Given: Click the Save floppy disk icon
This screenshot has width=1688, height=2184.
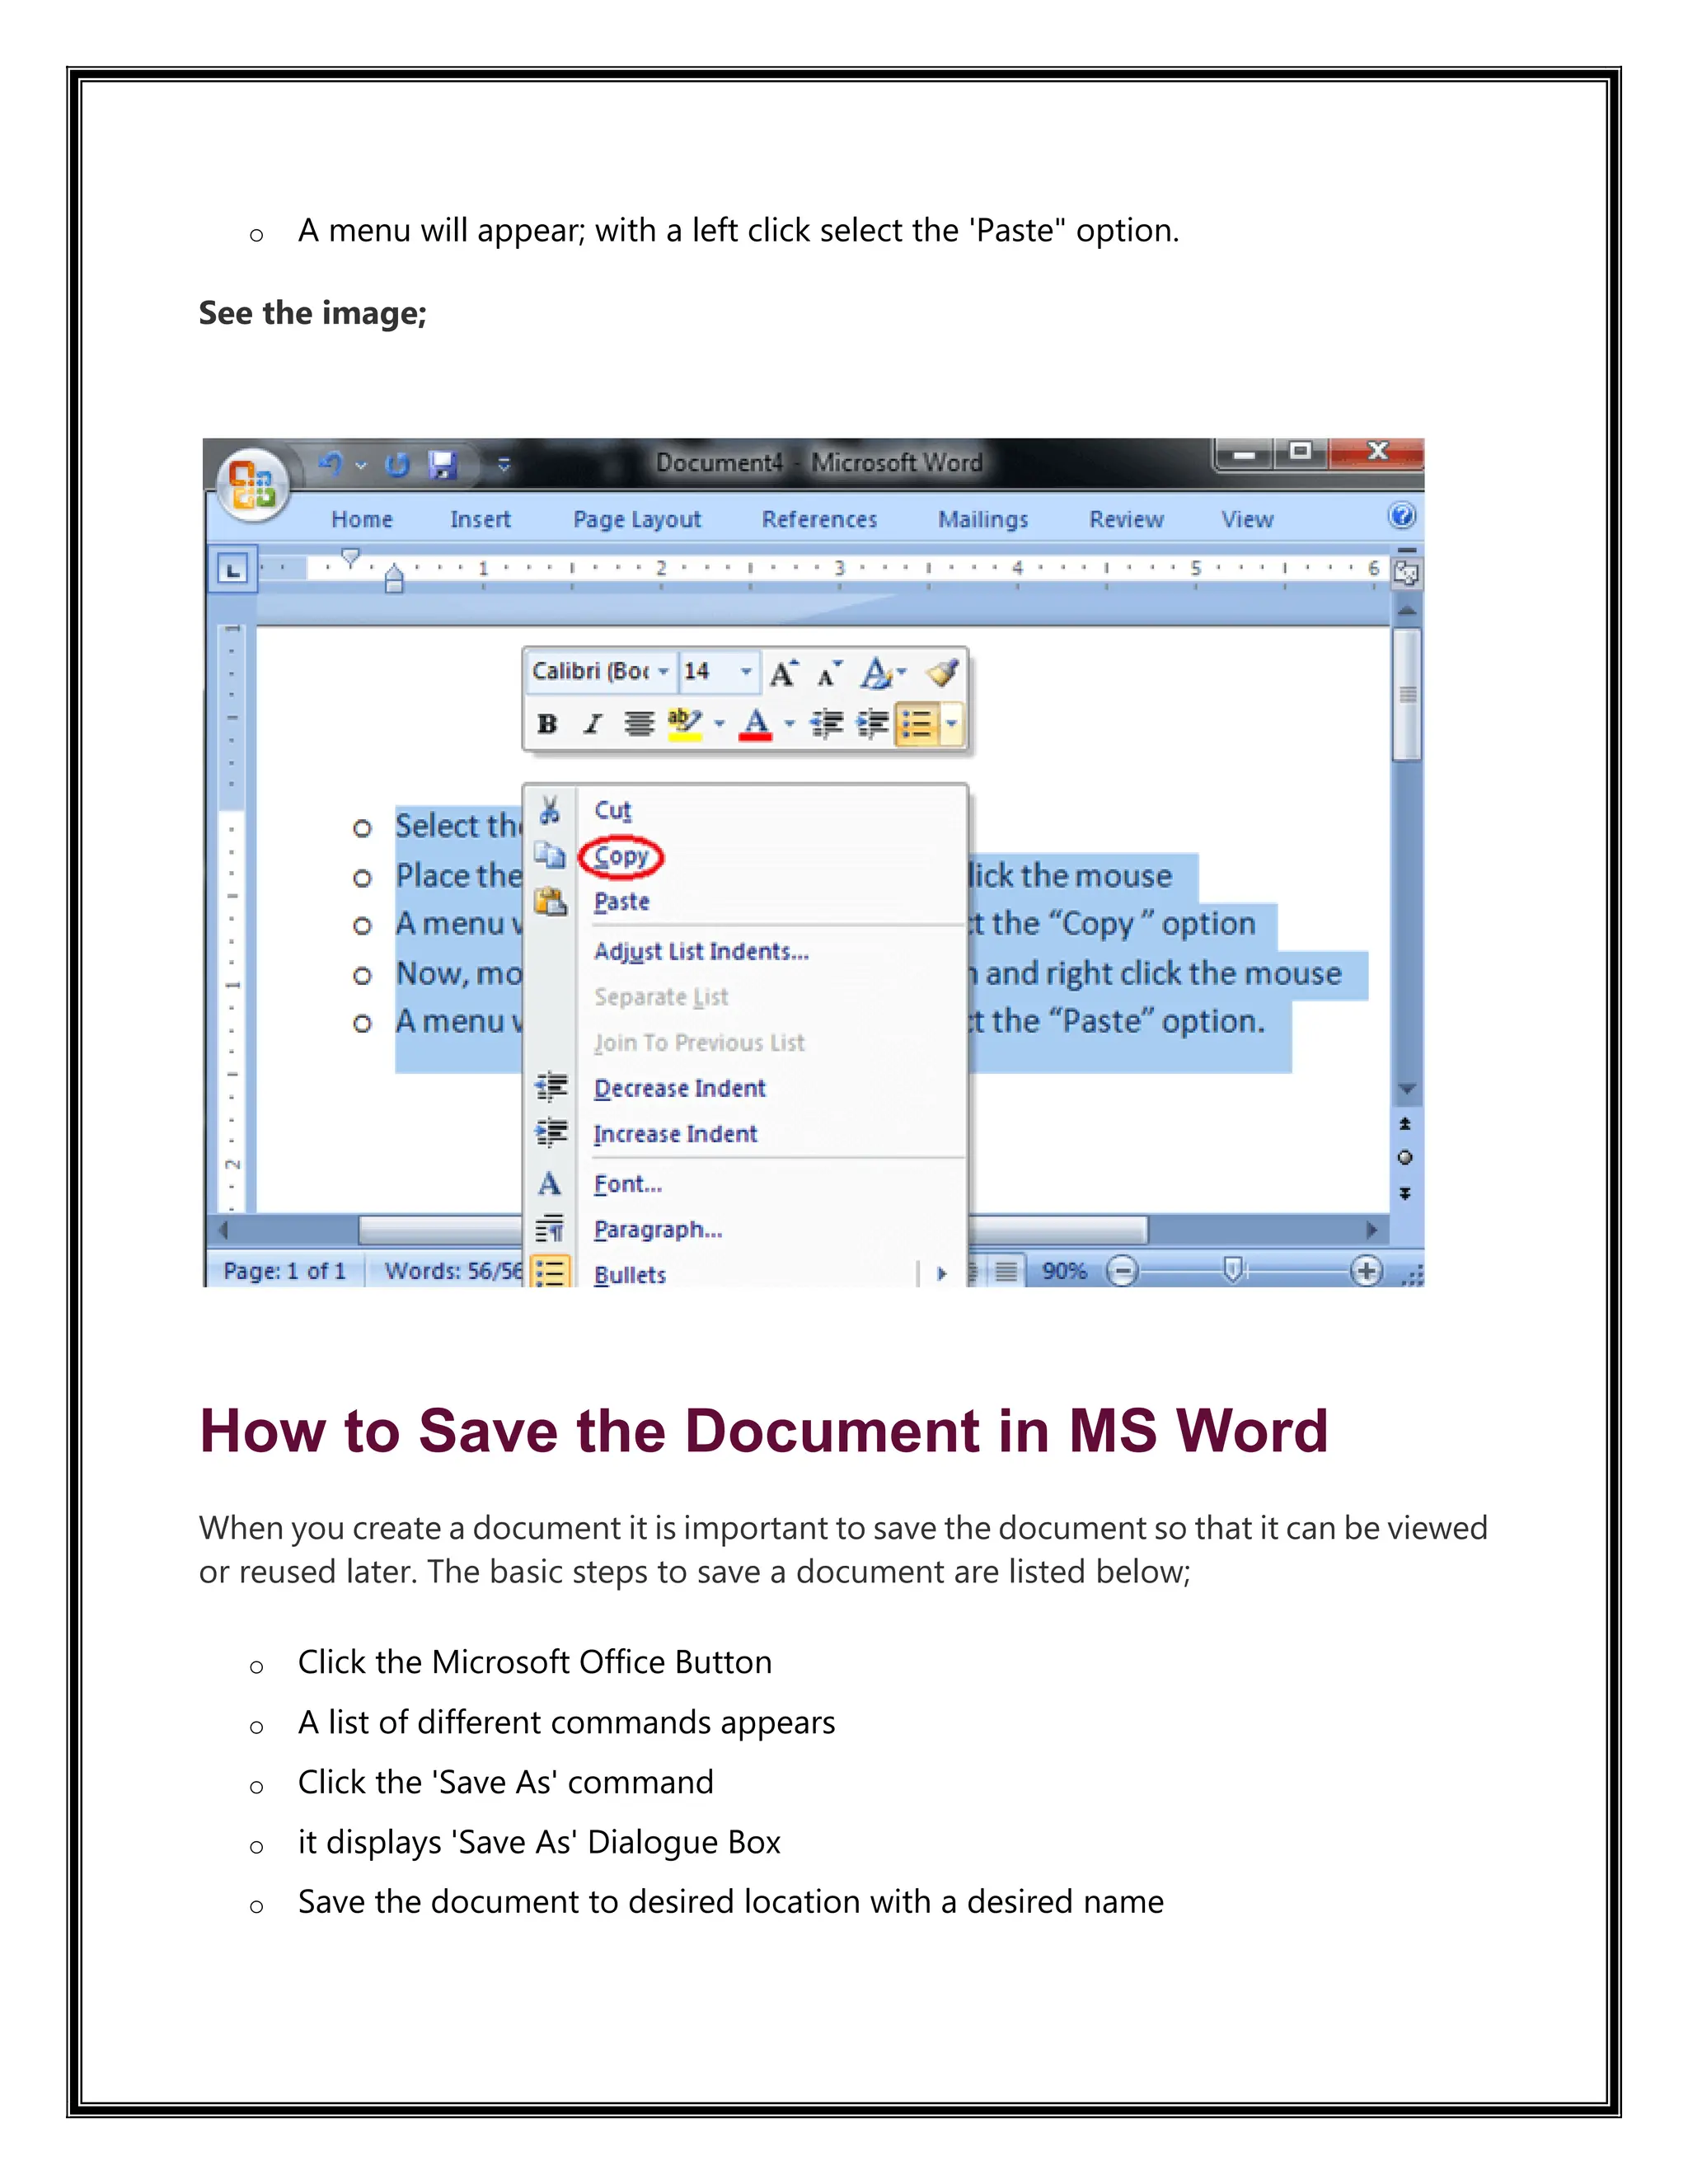Looking at the screenshot, I should pos(442,465).
